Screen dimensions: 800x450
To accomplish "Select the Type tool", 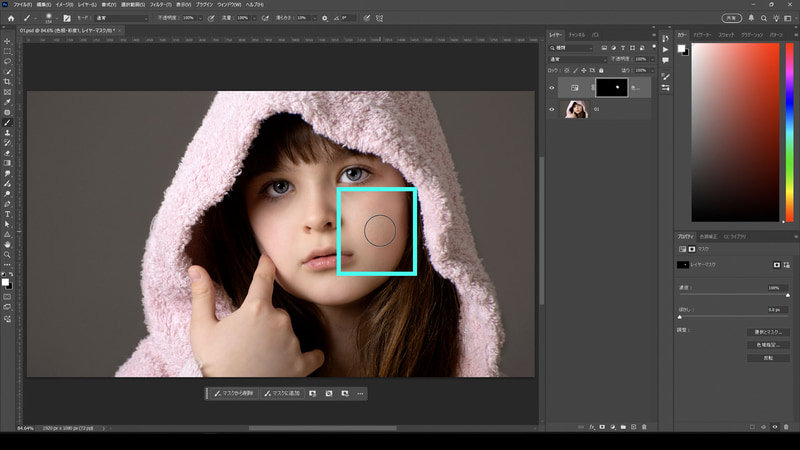I will [x=7, y=213].
